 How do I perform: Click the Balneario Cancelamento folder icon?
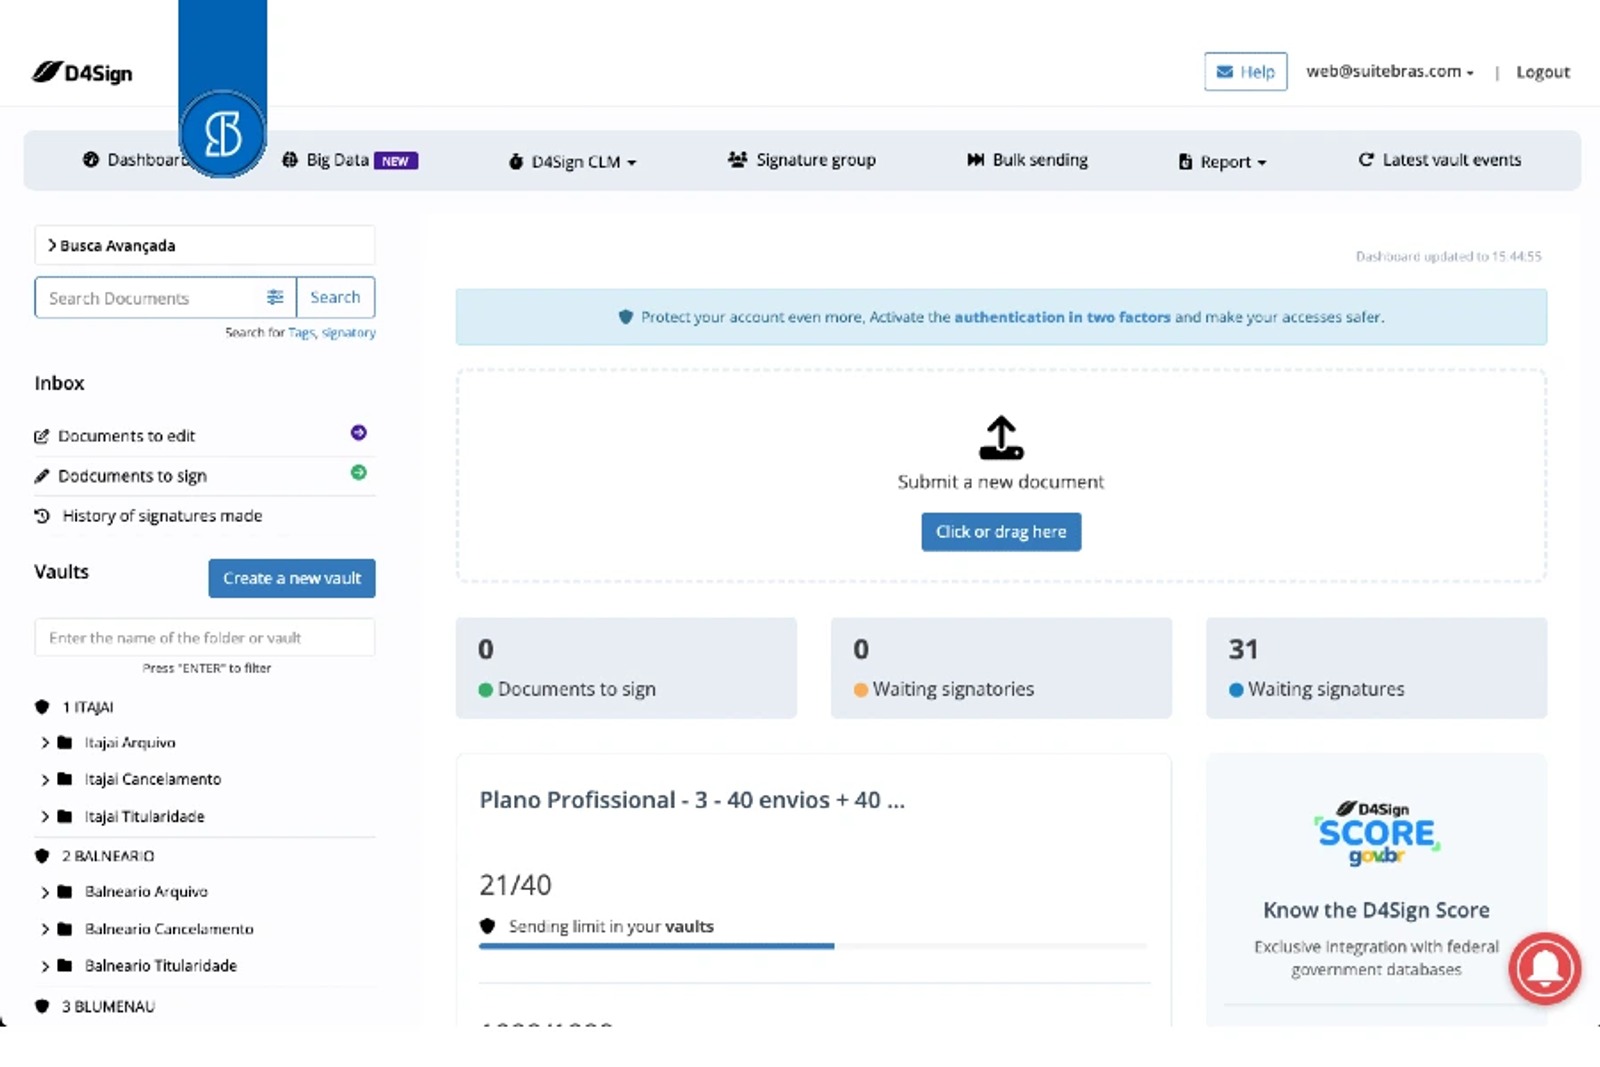tap(65, 928)
